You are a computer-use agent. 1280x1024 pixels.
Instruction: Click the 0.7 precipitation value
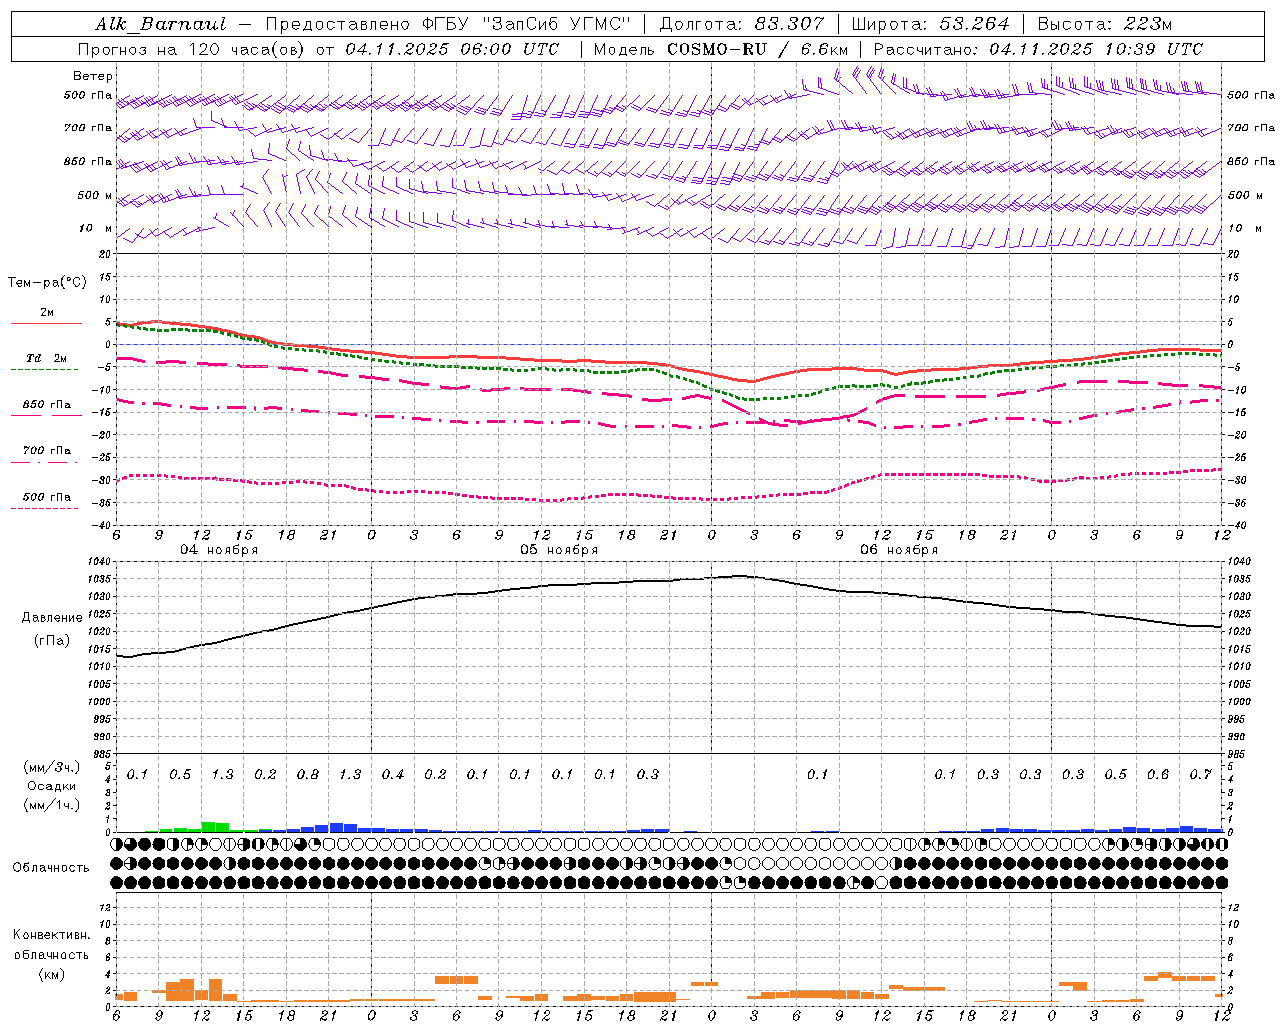click(1201, 774)
